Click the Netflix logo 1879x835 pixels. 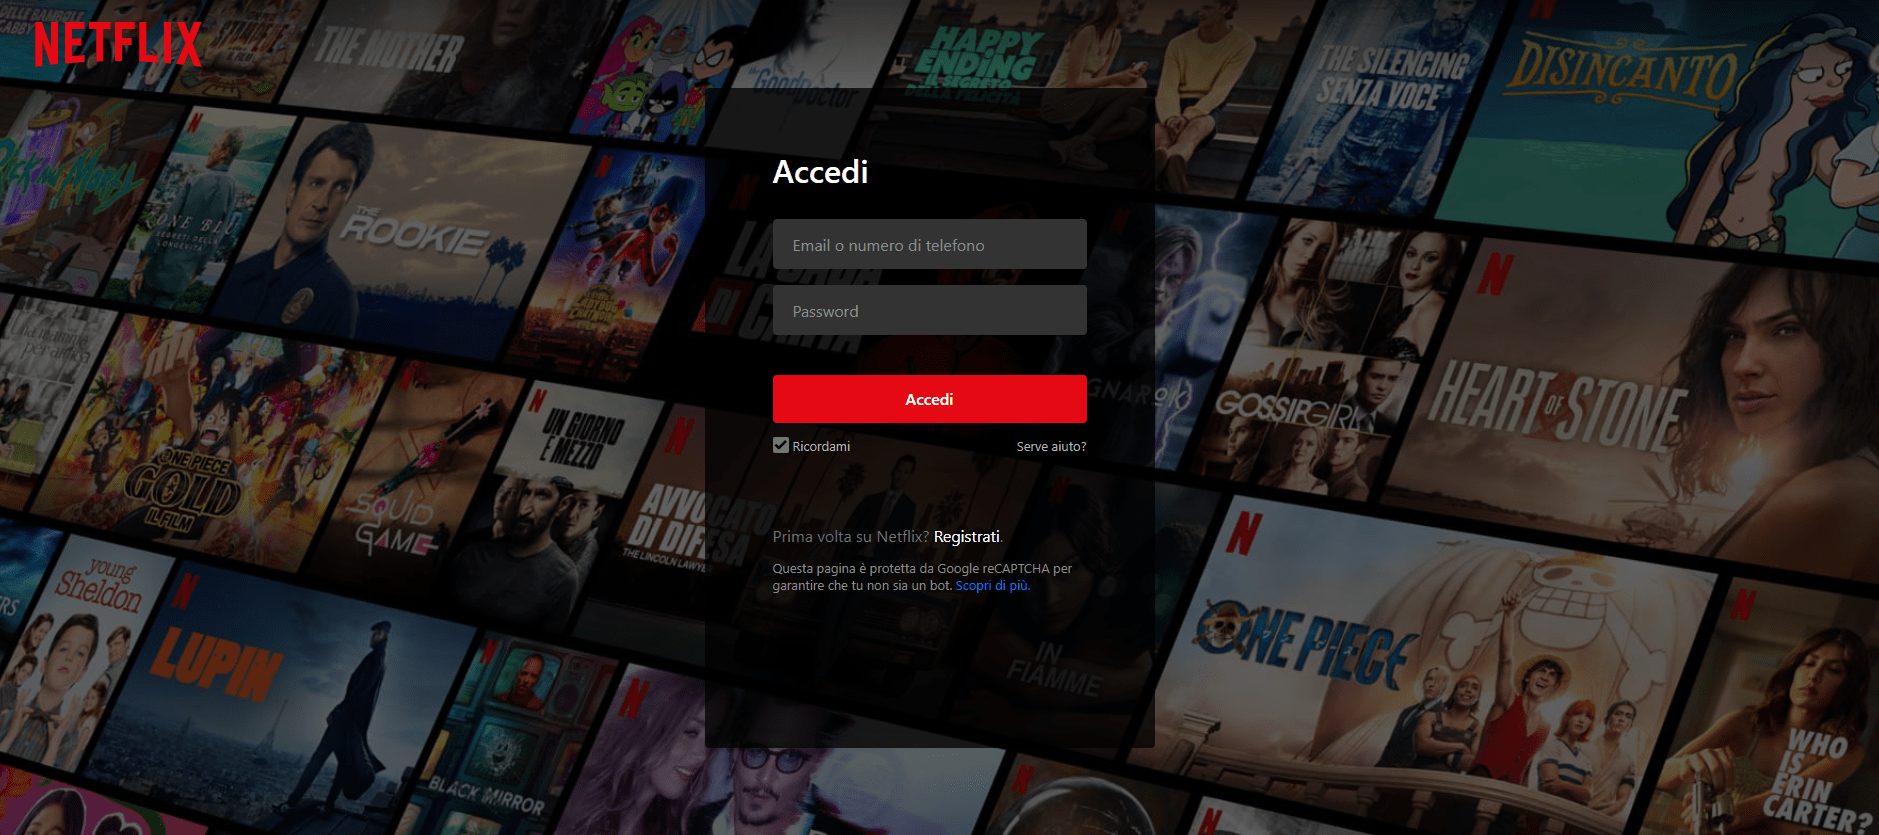pyautogui.click(x=118, y=44)
